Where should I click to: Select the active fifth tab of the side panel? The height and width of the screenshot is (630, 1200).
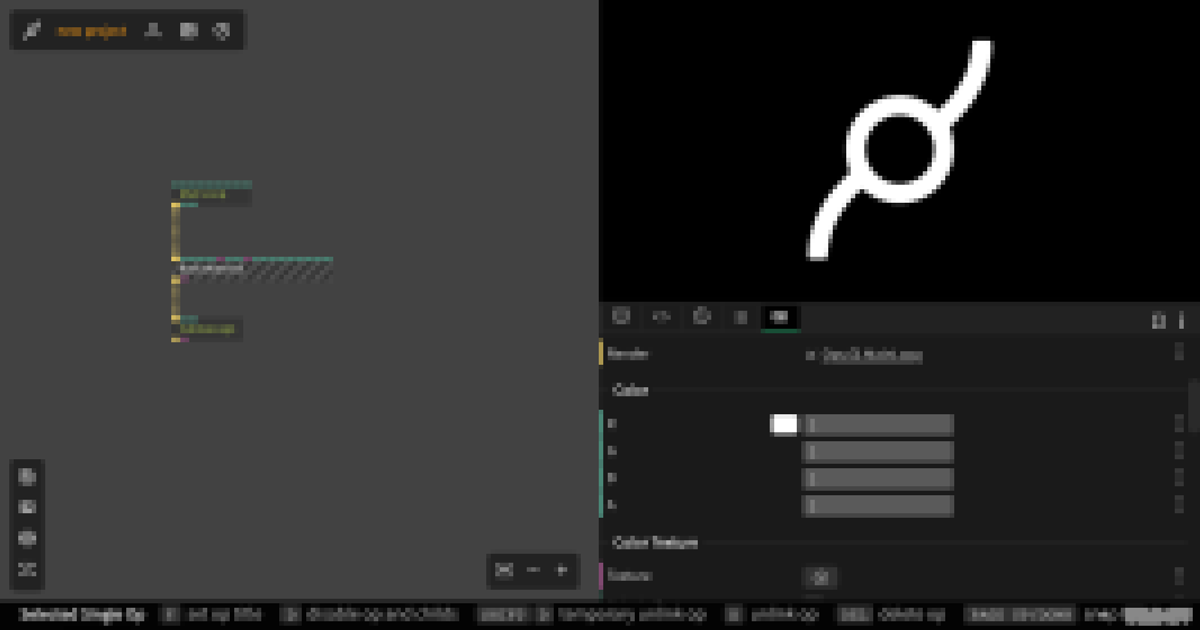780,317
